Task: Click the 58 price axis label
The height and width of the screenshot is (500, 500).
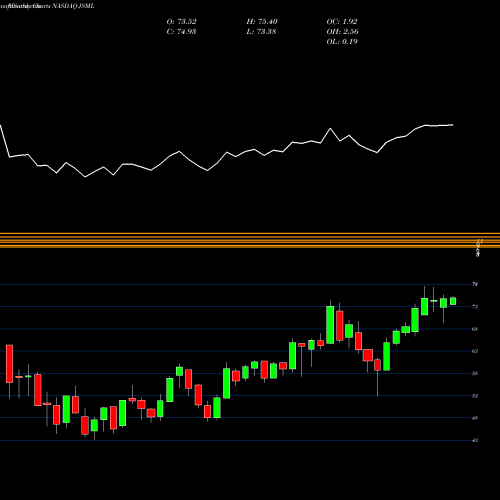Action: point(475,373)
